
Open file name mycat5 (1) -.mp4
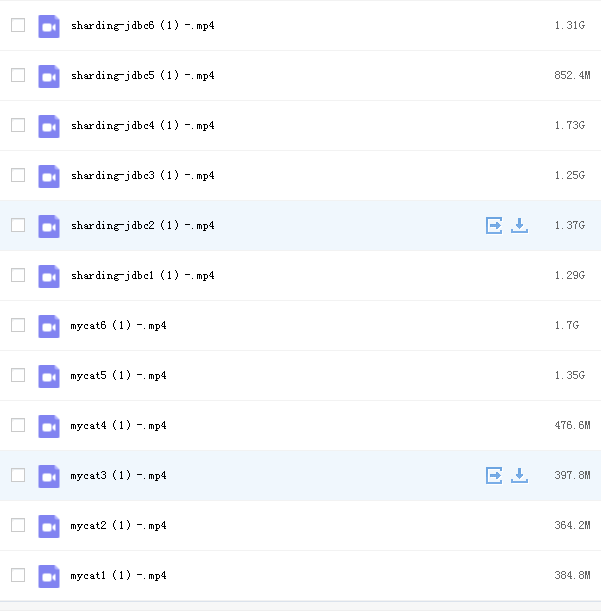[118, 375]
